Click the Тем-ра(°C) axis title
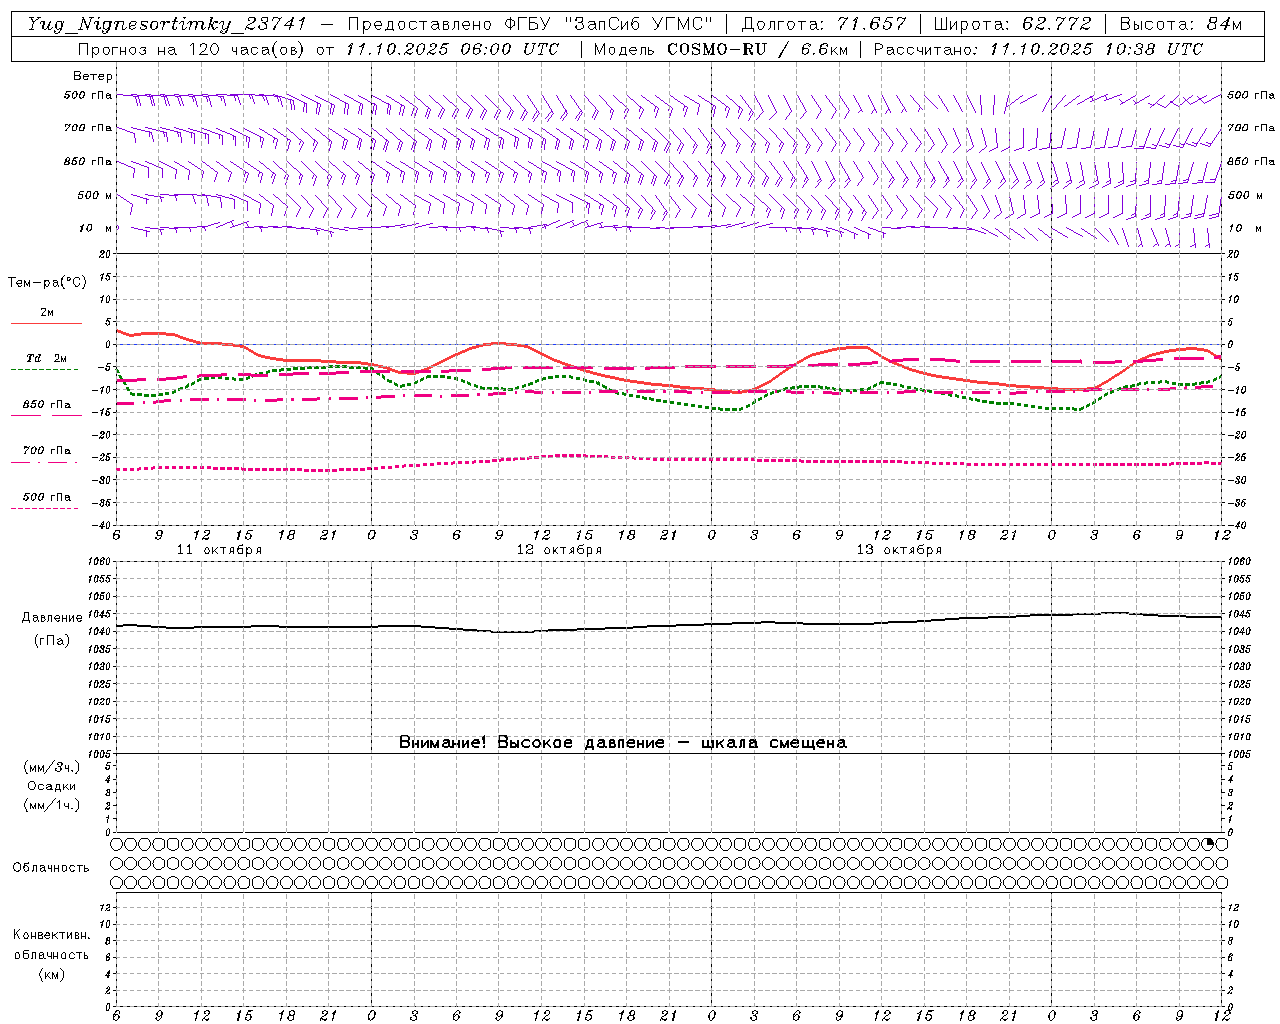Screen dimensions: 1280x1024 (x=47, y=283)
